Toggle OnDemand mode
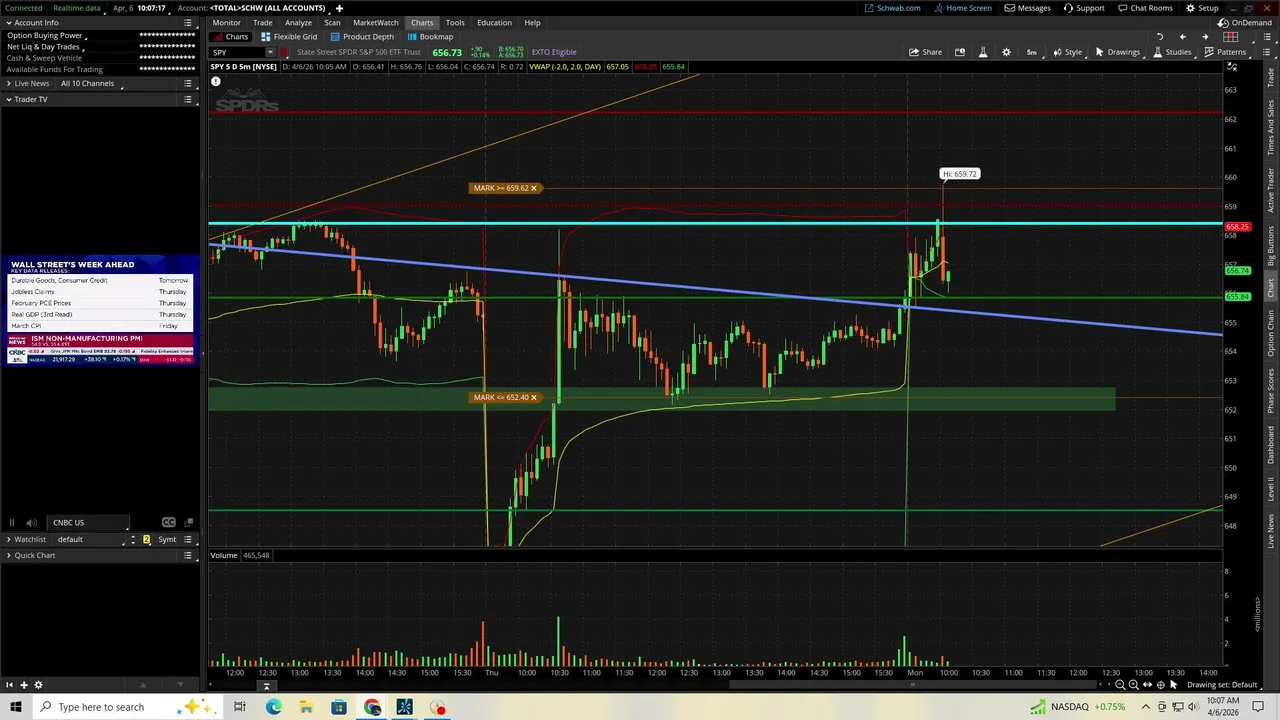Screen dimensions: 1280x720 [1245, 22]
